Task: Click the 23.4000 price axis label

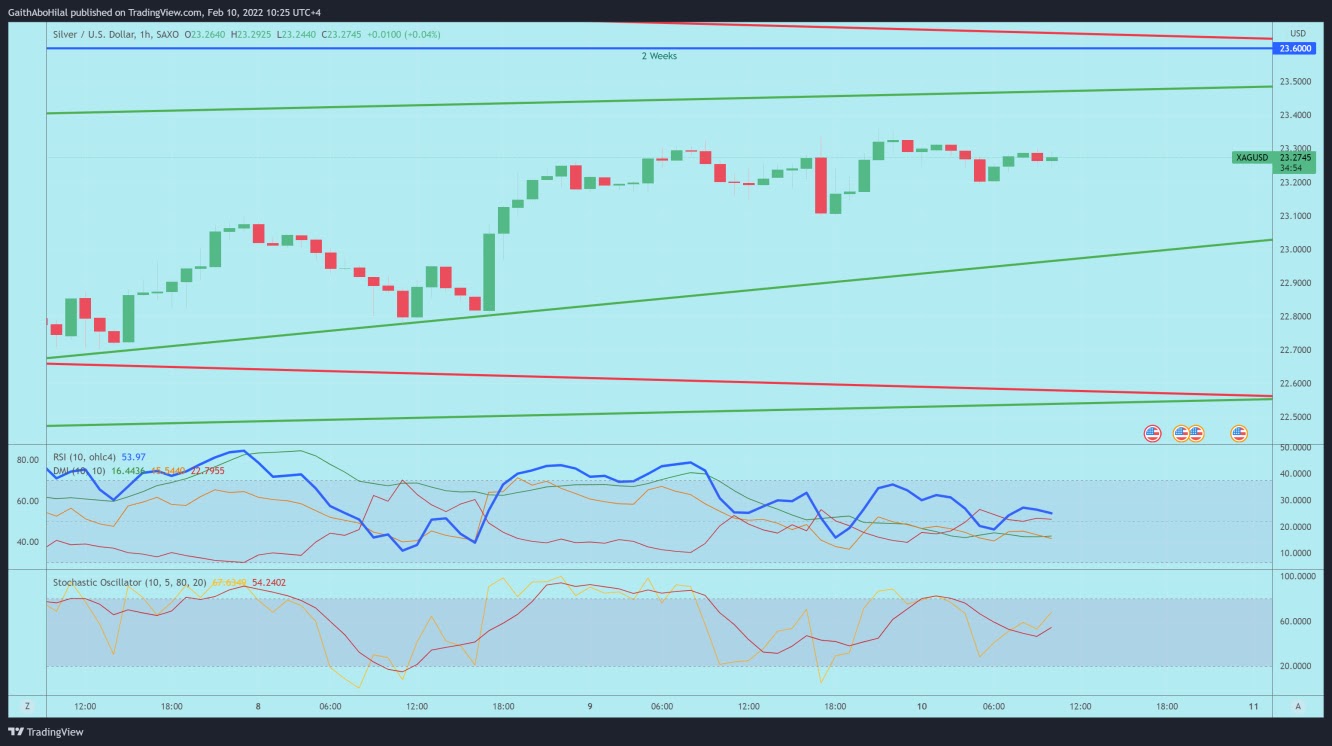Action: click(x=1296, y=116)
